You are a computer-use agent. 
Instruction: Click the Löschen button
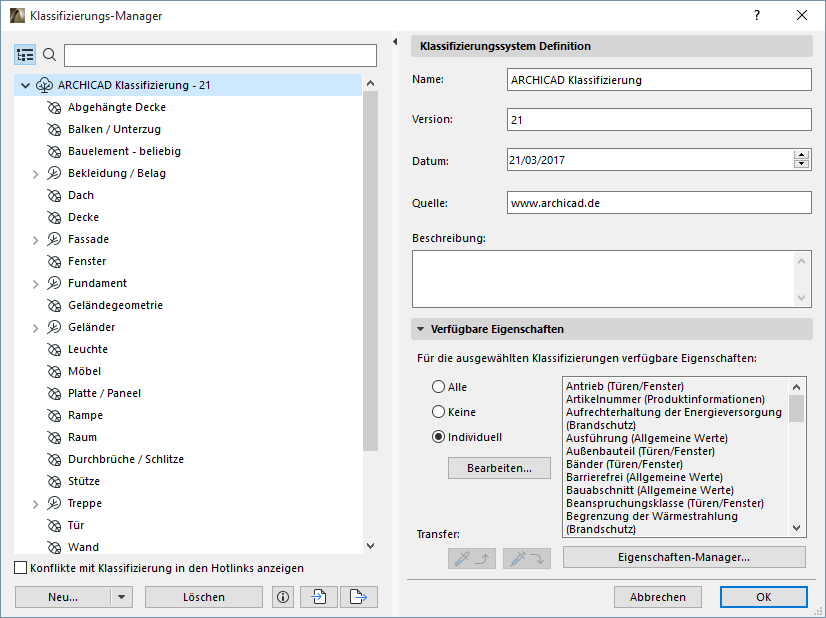click(x=203, y=596)
